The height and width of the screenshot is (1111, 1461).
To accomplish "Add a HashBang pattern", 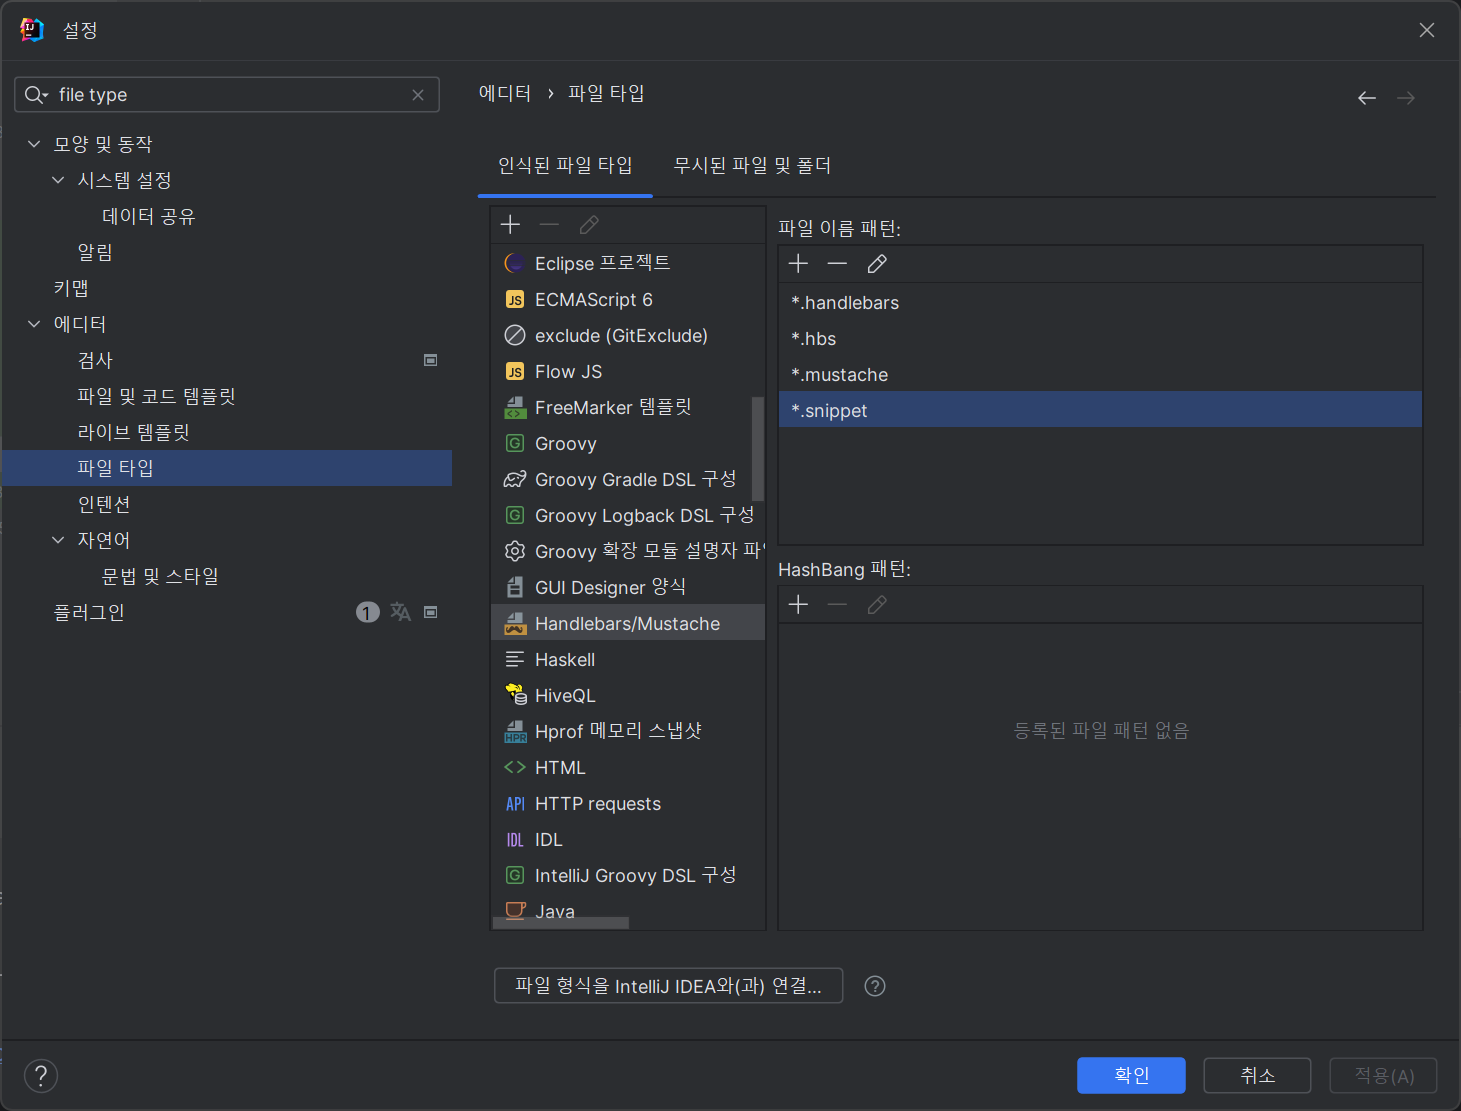I will (798, 605).
